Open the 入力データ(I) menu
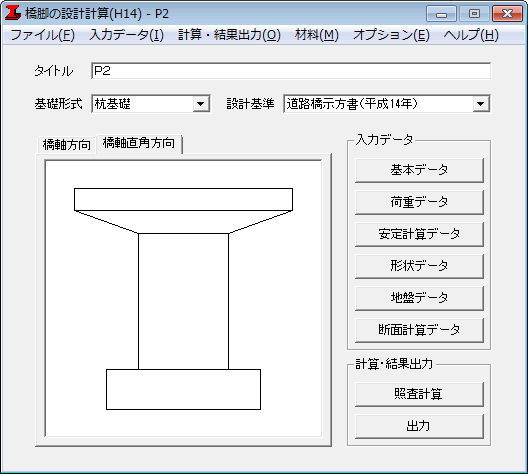The width and height of the screenshot is (528, 474). pyautogui.click(x=127, y=35)
